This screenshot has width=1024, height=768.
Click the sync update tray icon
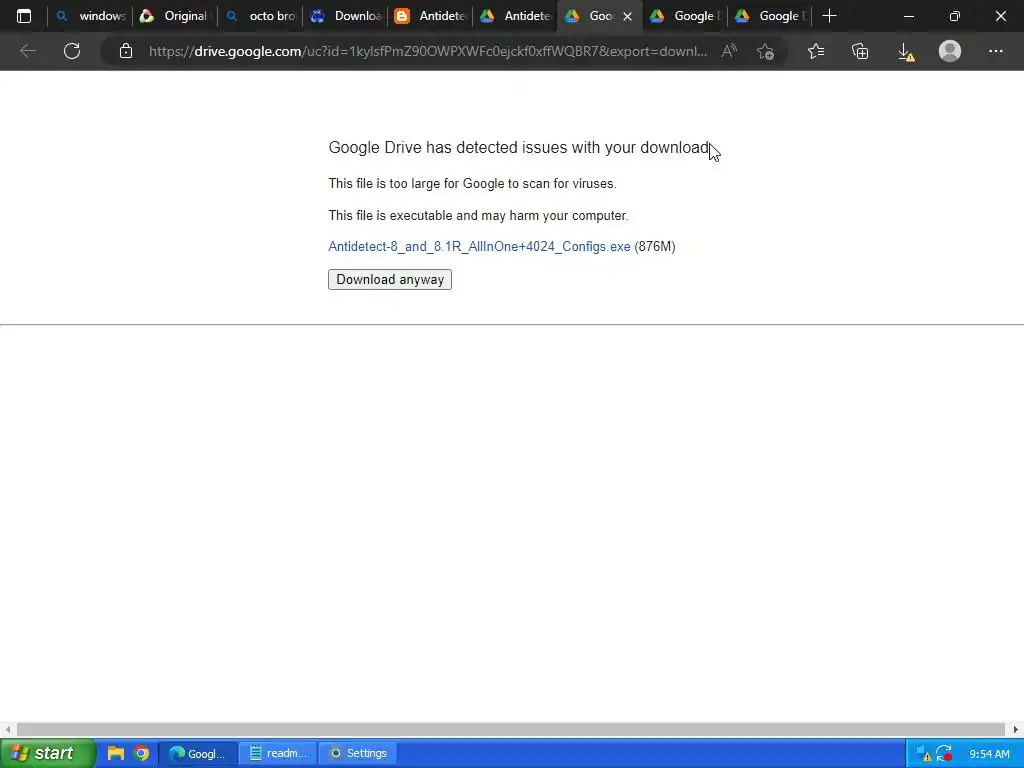(944, 754)
